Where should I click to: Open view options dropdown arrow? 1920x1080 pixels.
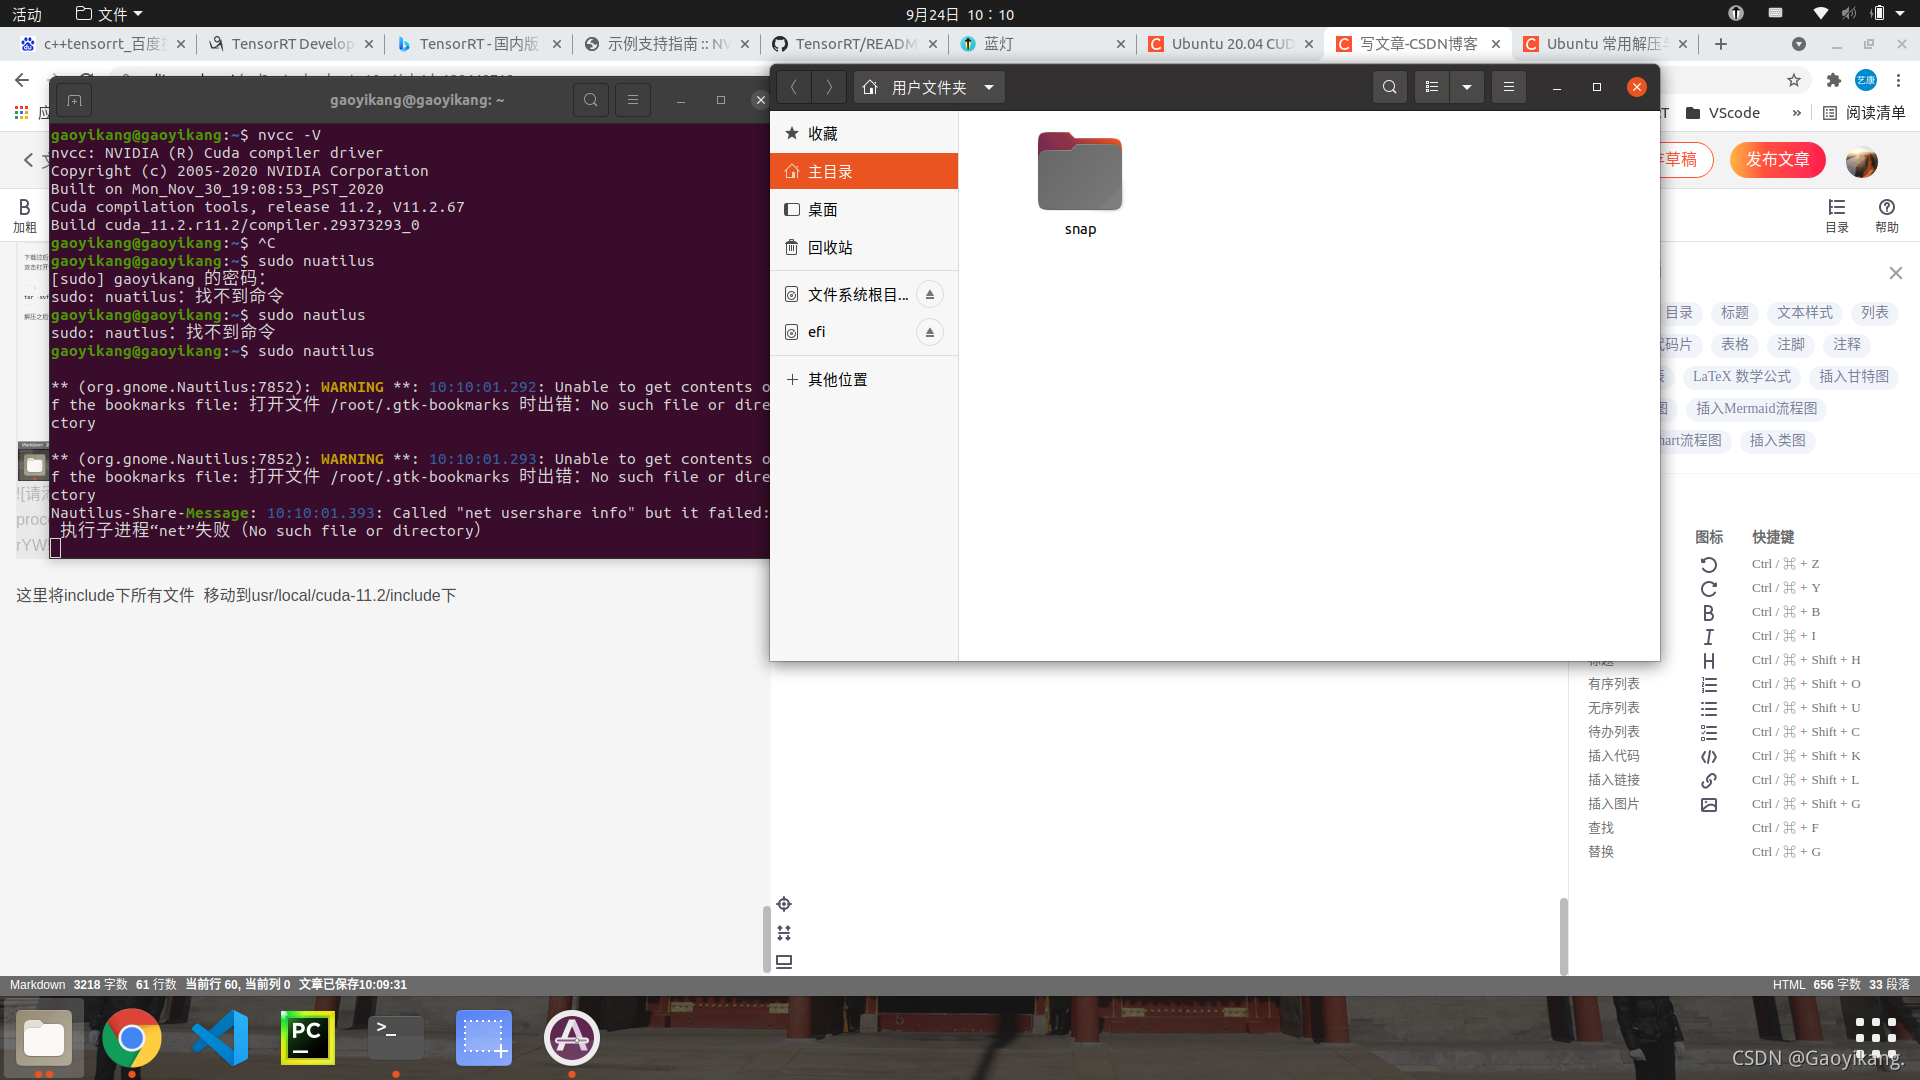(x=1467, y=87)
